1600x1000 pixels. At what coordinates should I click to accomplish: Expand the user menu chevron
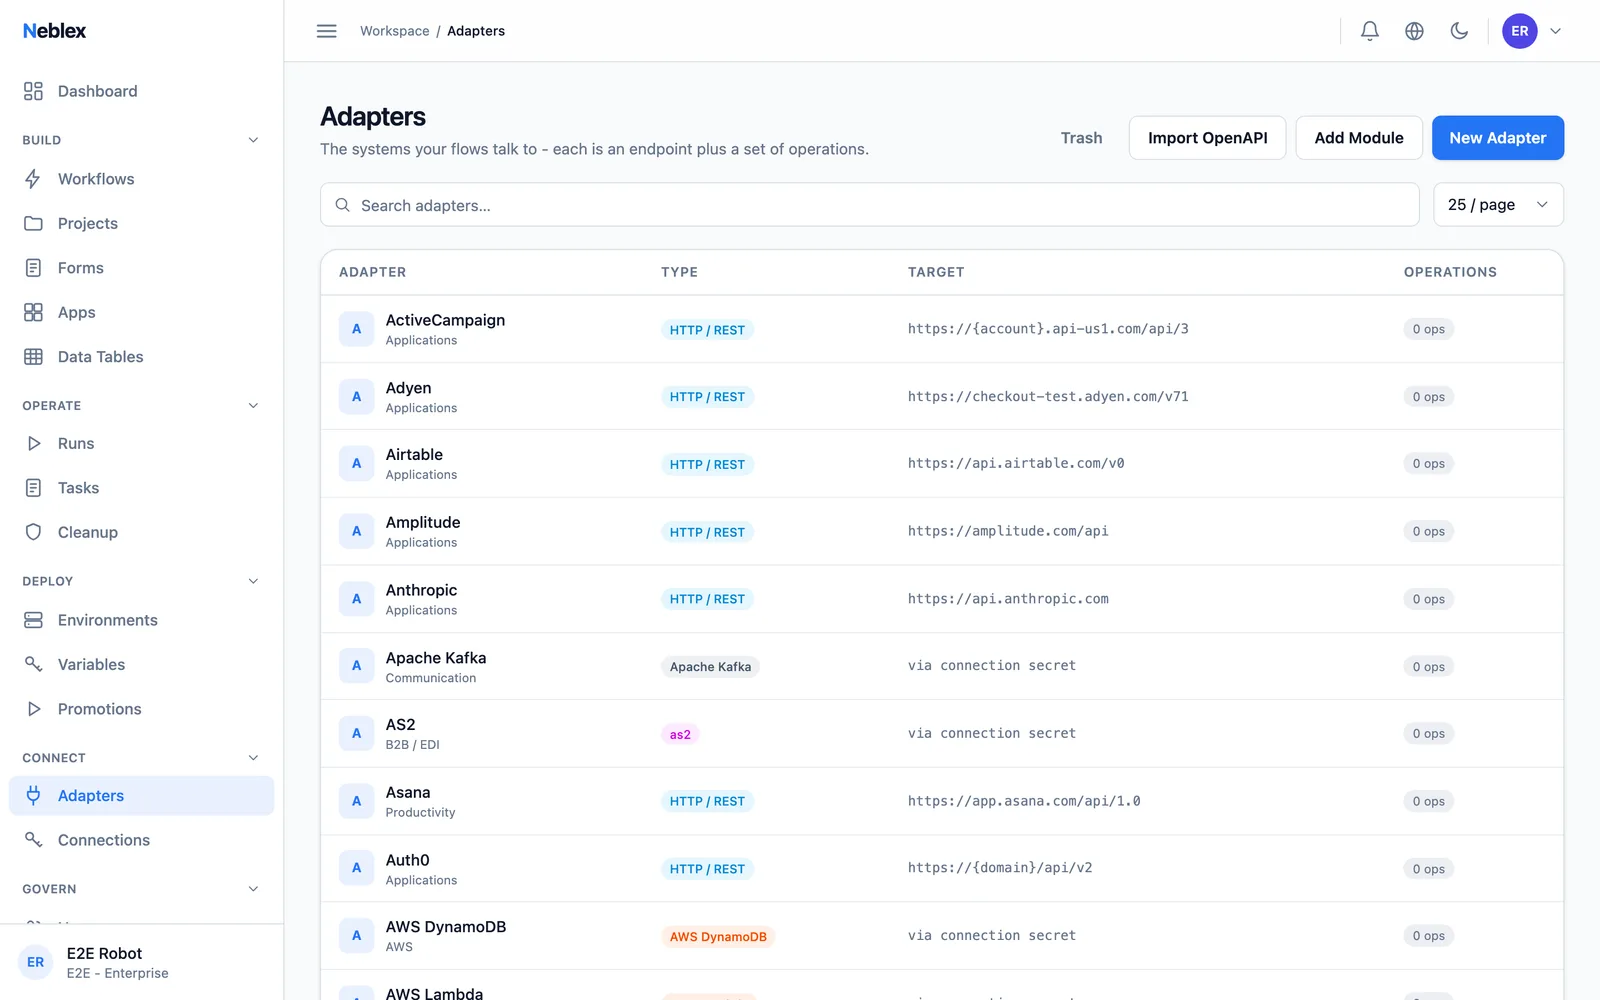1555,31
